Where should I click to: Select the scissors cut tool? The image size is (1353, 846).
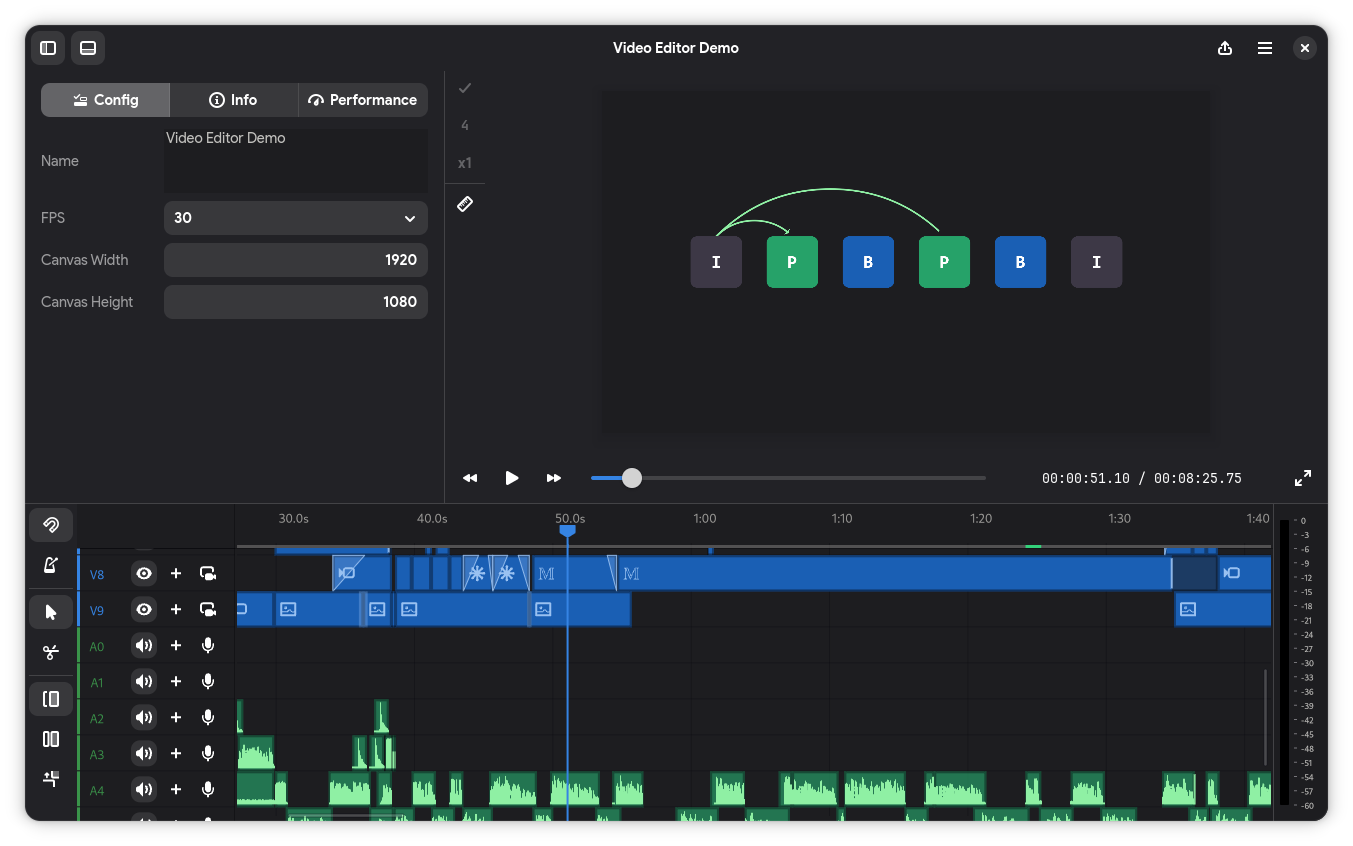51,653
